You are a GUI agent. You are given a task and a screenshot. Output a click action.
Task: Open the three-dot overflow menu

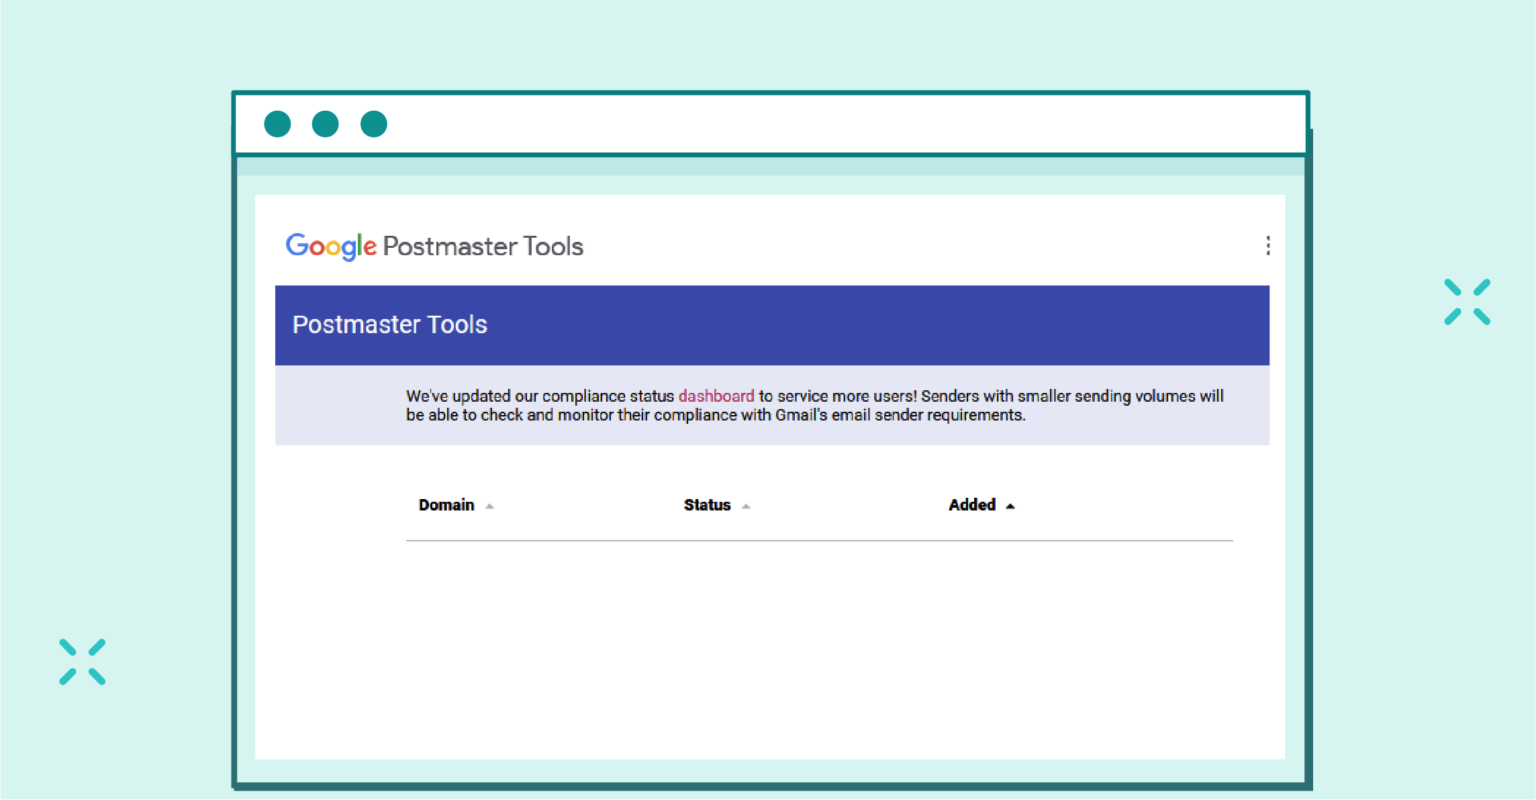tap(1267, 246)
